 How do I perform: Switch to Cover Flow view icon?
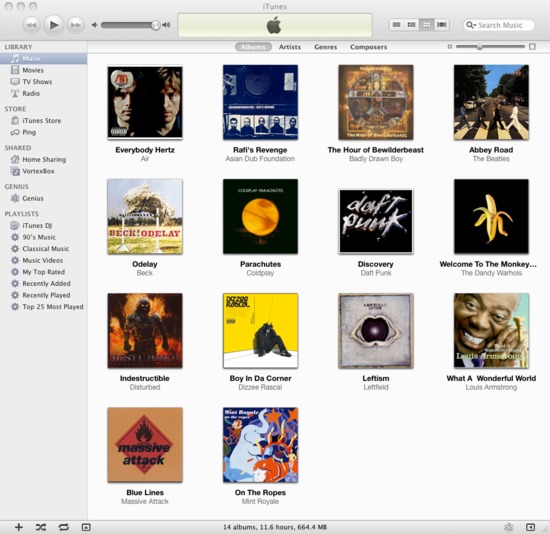[x=442, y=25]
